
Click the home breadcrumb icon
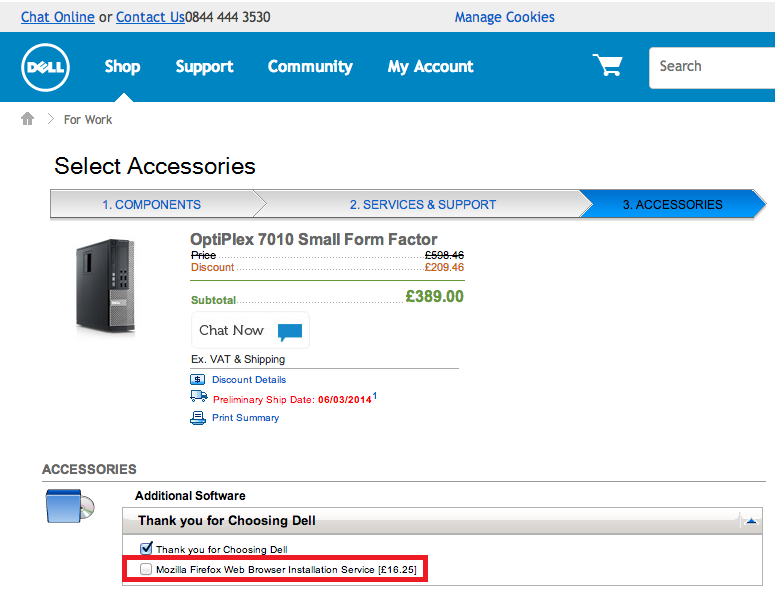[x=27, y=119]
